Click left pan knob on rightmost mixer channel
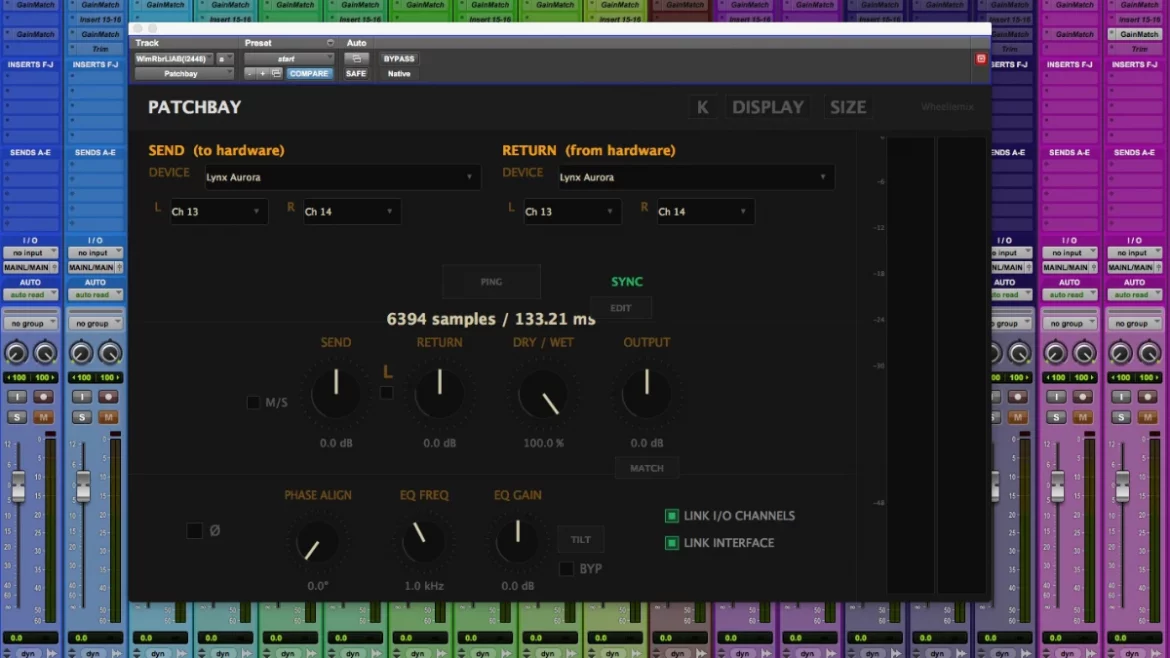Screen dimensions: 1170x658 coord(1120,353)
